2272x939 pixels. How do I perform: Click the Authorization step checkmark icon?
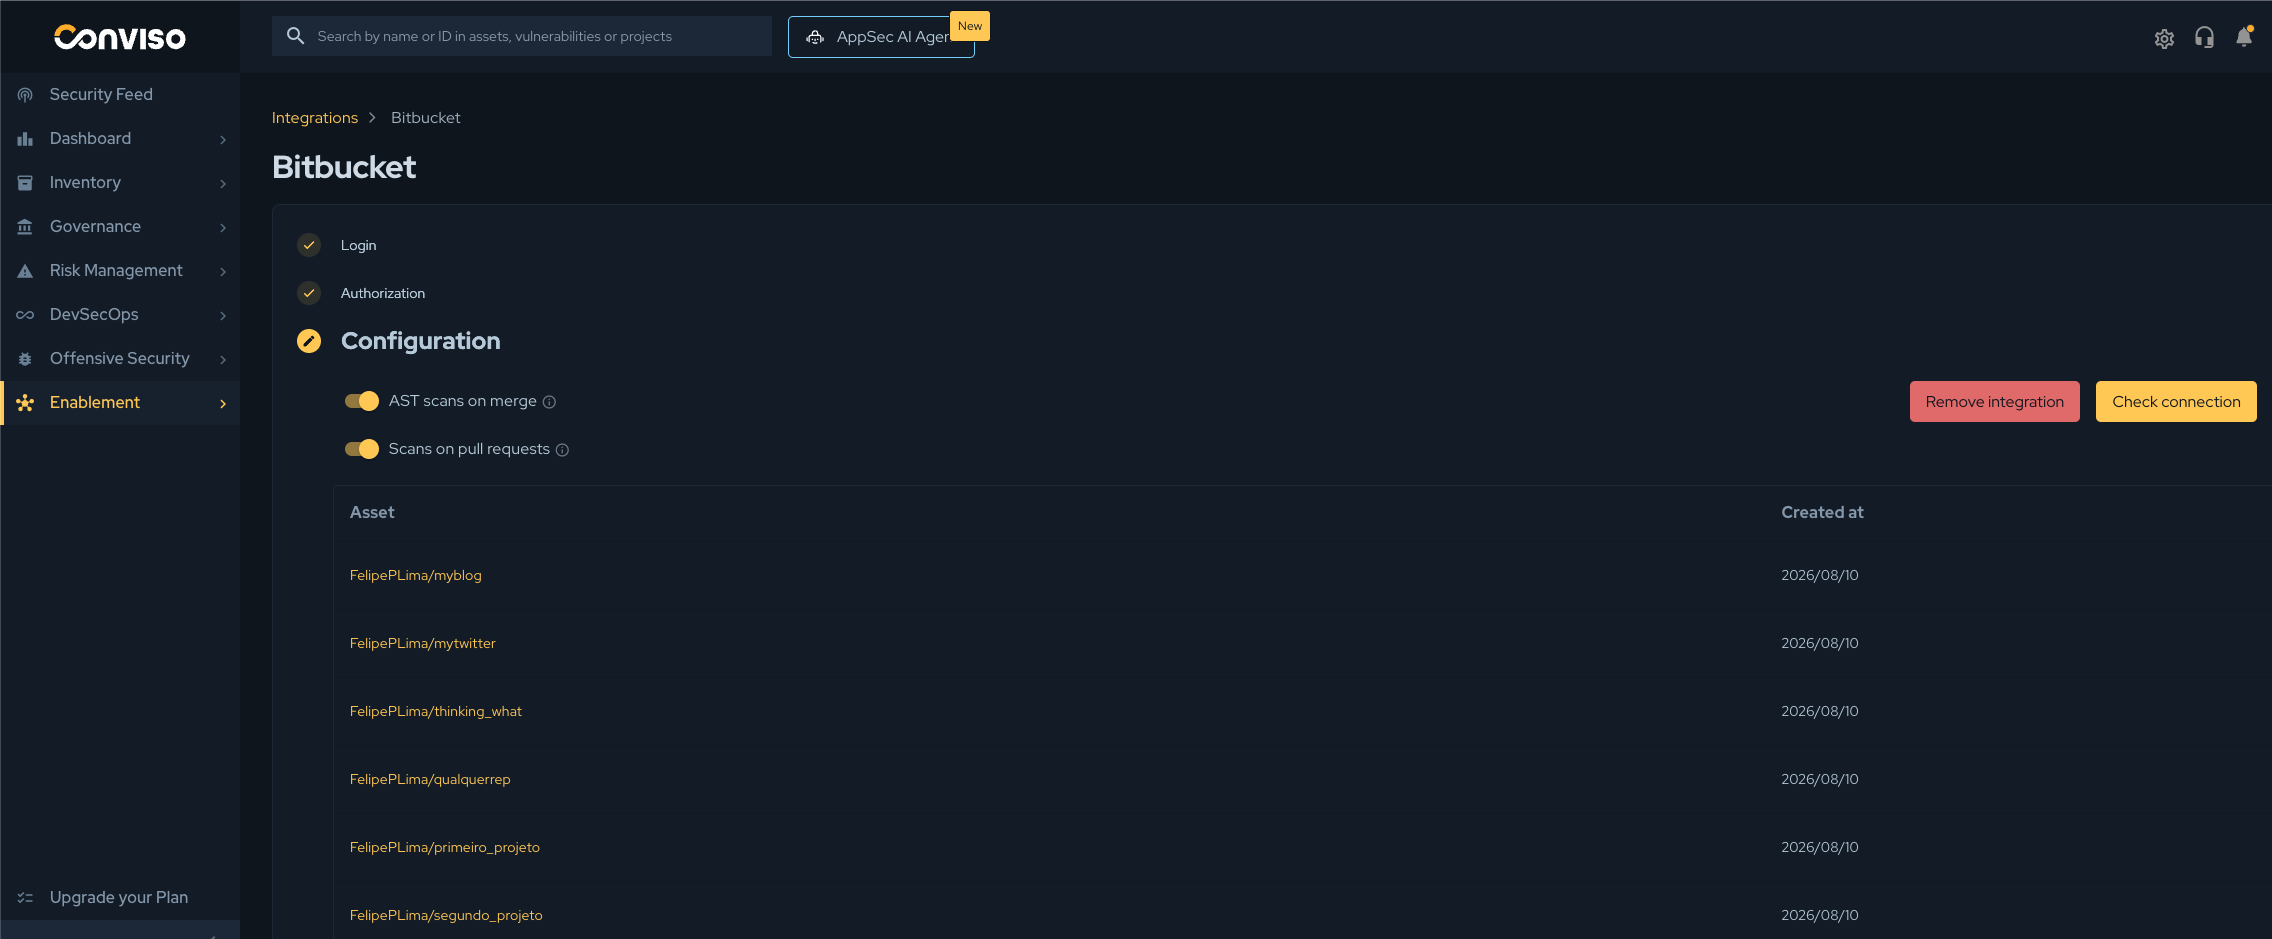309,293
